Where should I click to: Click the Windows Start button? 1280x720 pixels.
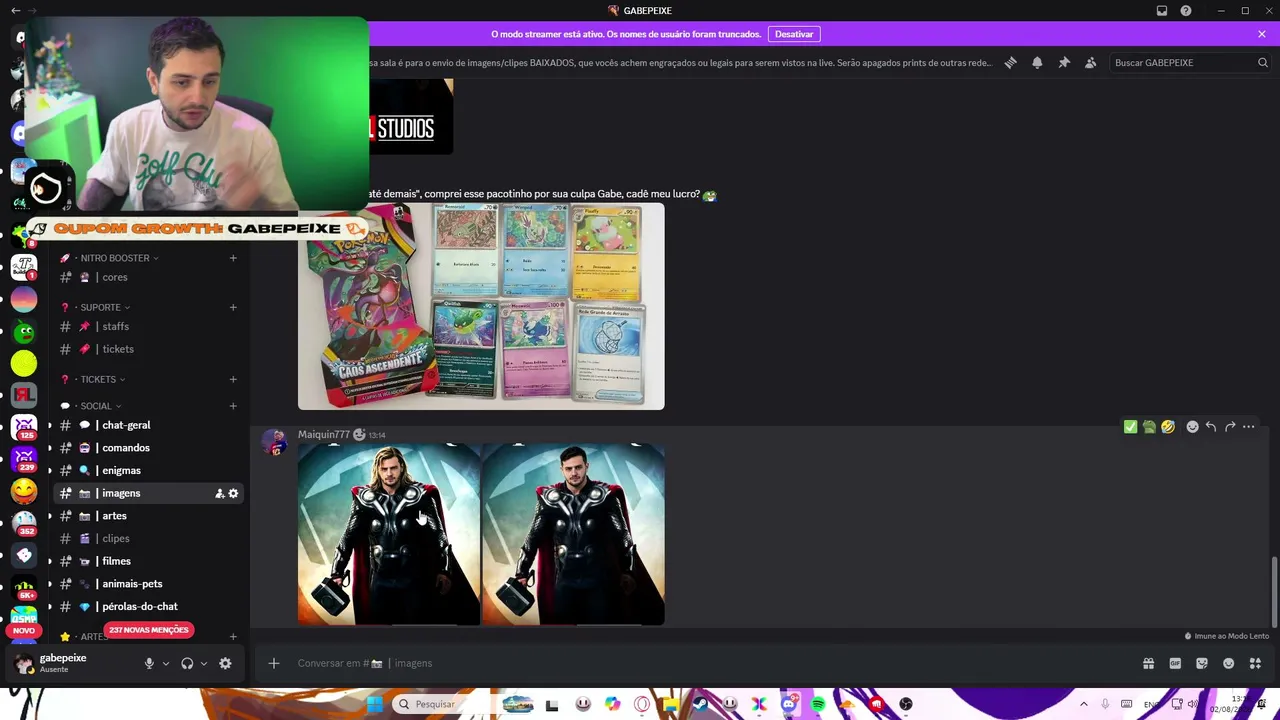374,704
